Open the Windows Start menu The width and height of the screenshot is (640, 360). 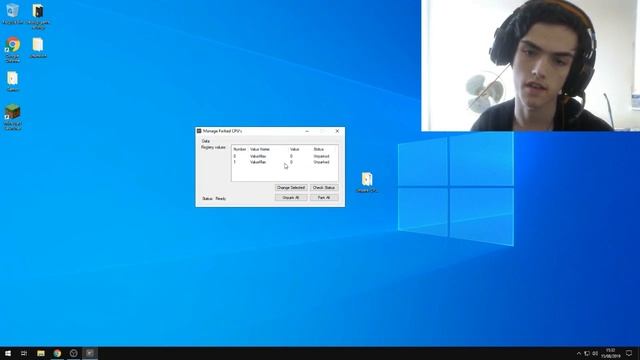8,353
